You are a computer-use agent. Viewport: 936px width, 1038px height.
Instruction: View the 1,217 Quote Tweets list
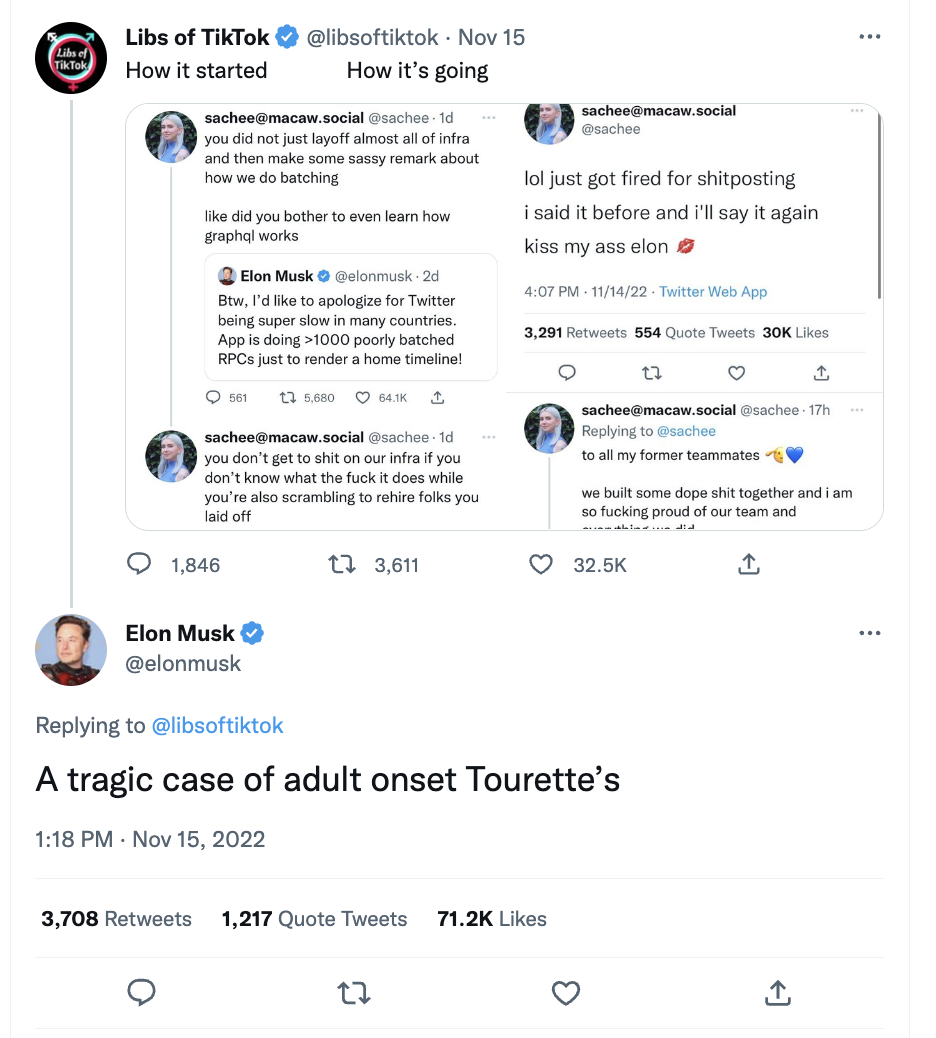pyautogui.click(x=314, y=919)
